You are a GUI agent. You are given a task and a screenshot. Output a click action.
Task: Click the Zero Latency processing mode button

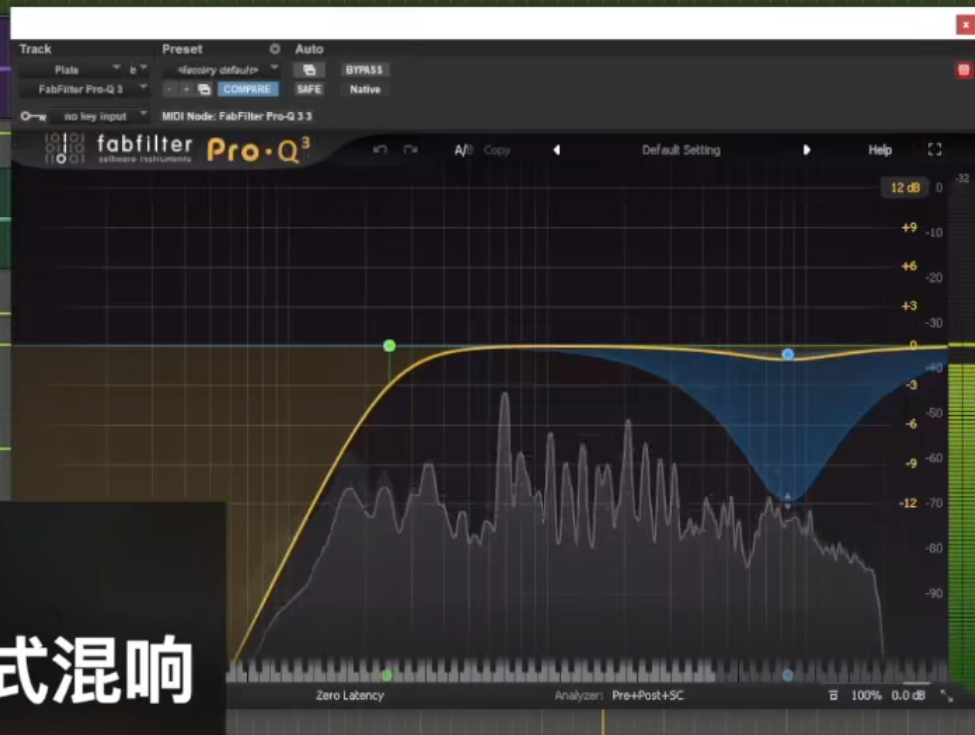(x=349, y=695)
